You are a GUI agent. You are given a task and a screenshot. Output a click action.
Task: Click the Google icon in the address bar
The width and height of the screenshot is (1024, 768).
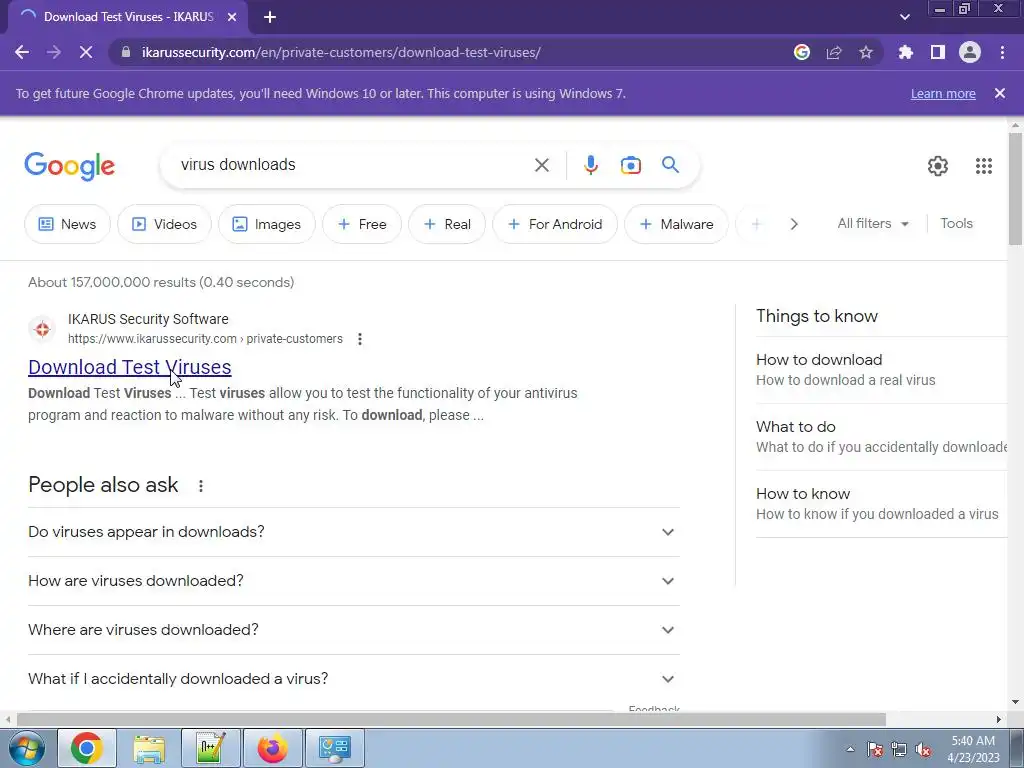(x=802, y=52)
